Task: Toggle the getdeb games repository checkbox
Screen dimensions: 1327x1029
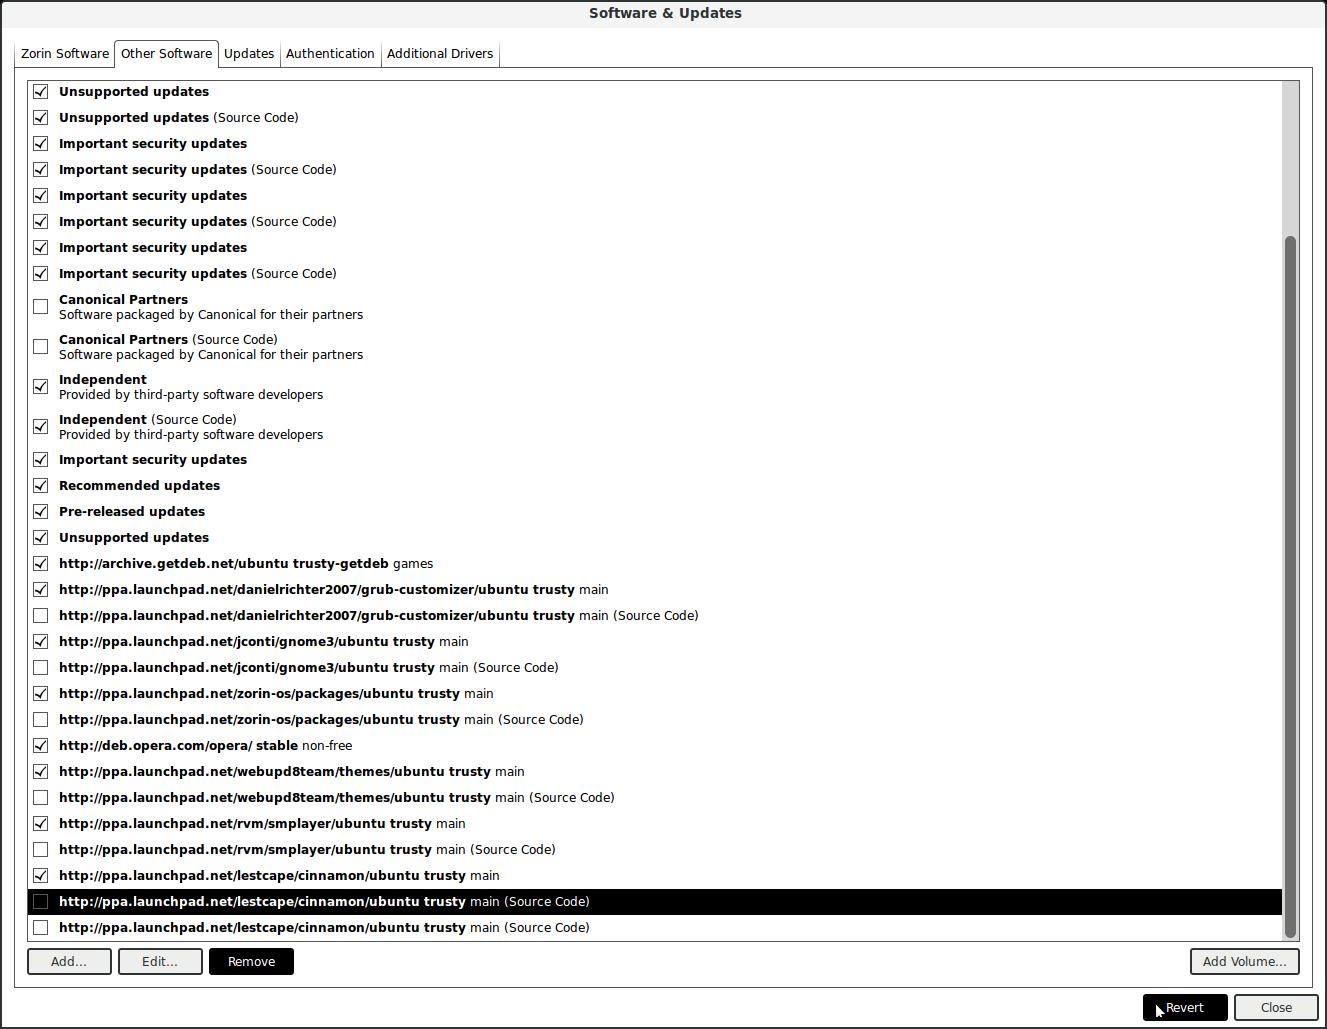Action: coord(41,564)
